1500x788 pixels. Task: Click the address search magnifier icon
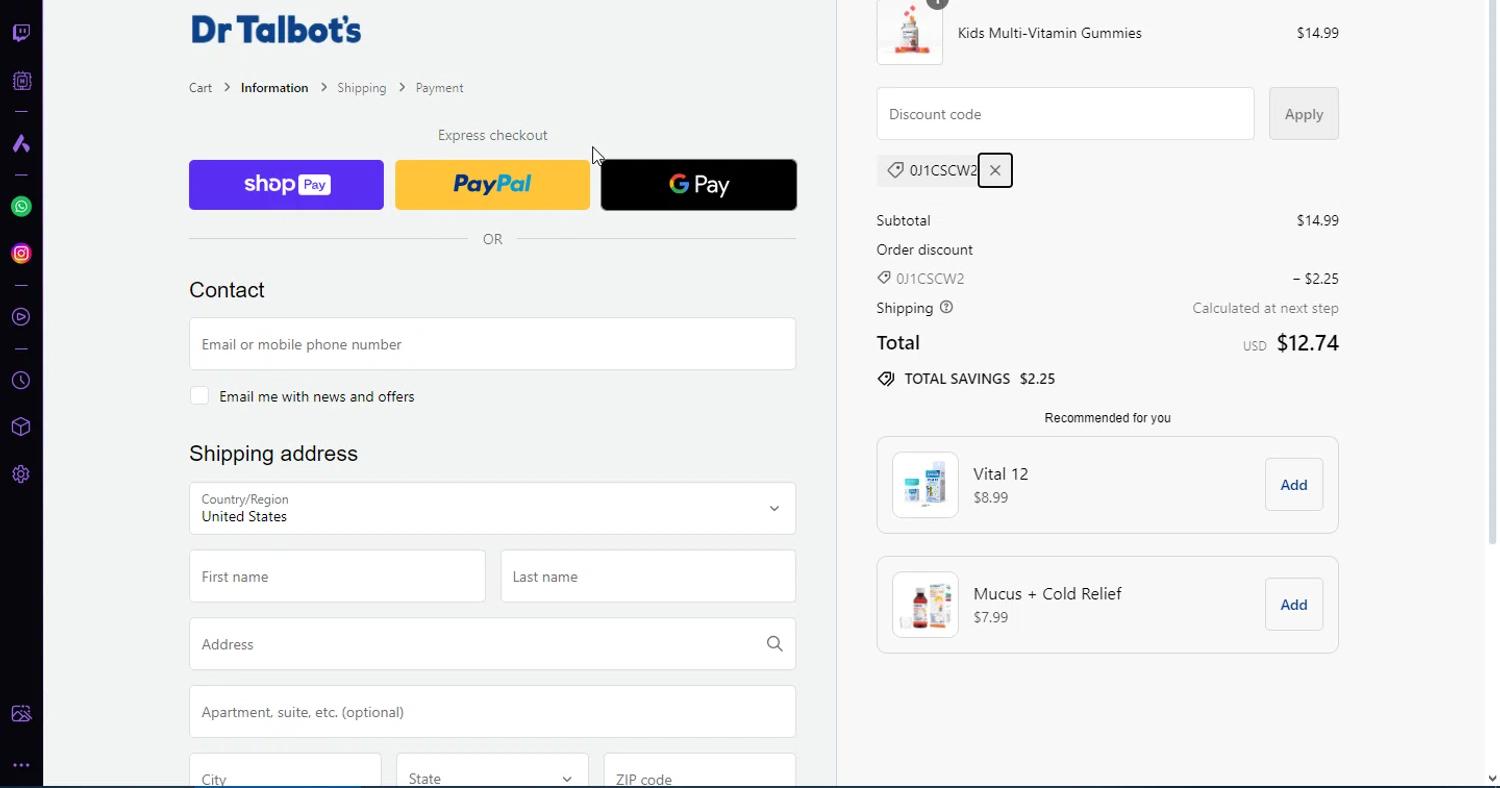tap(774, 644)
